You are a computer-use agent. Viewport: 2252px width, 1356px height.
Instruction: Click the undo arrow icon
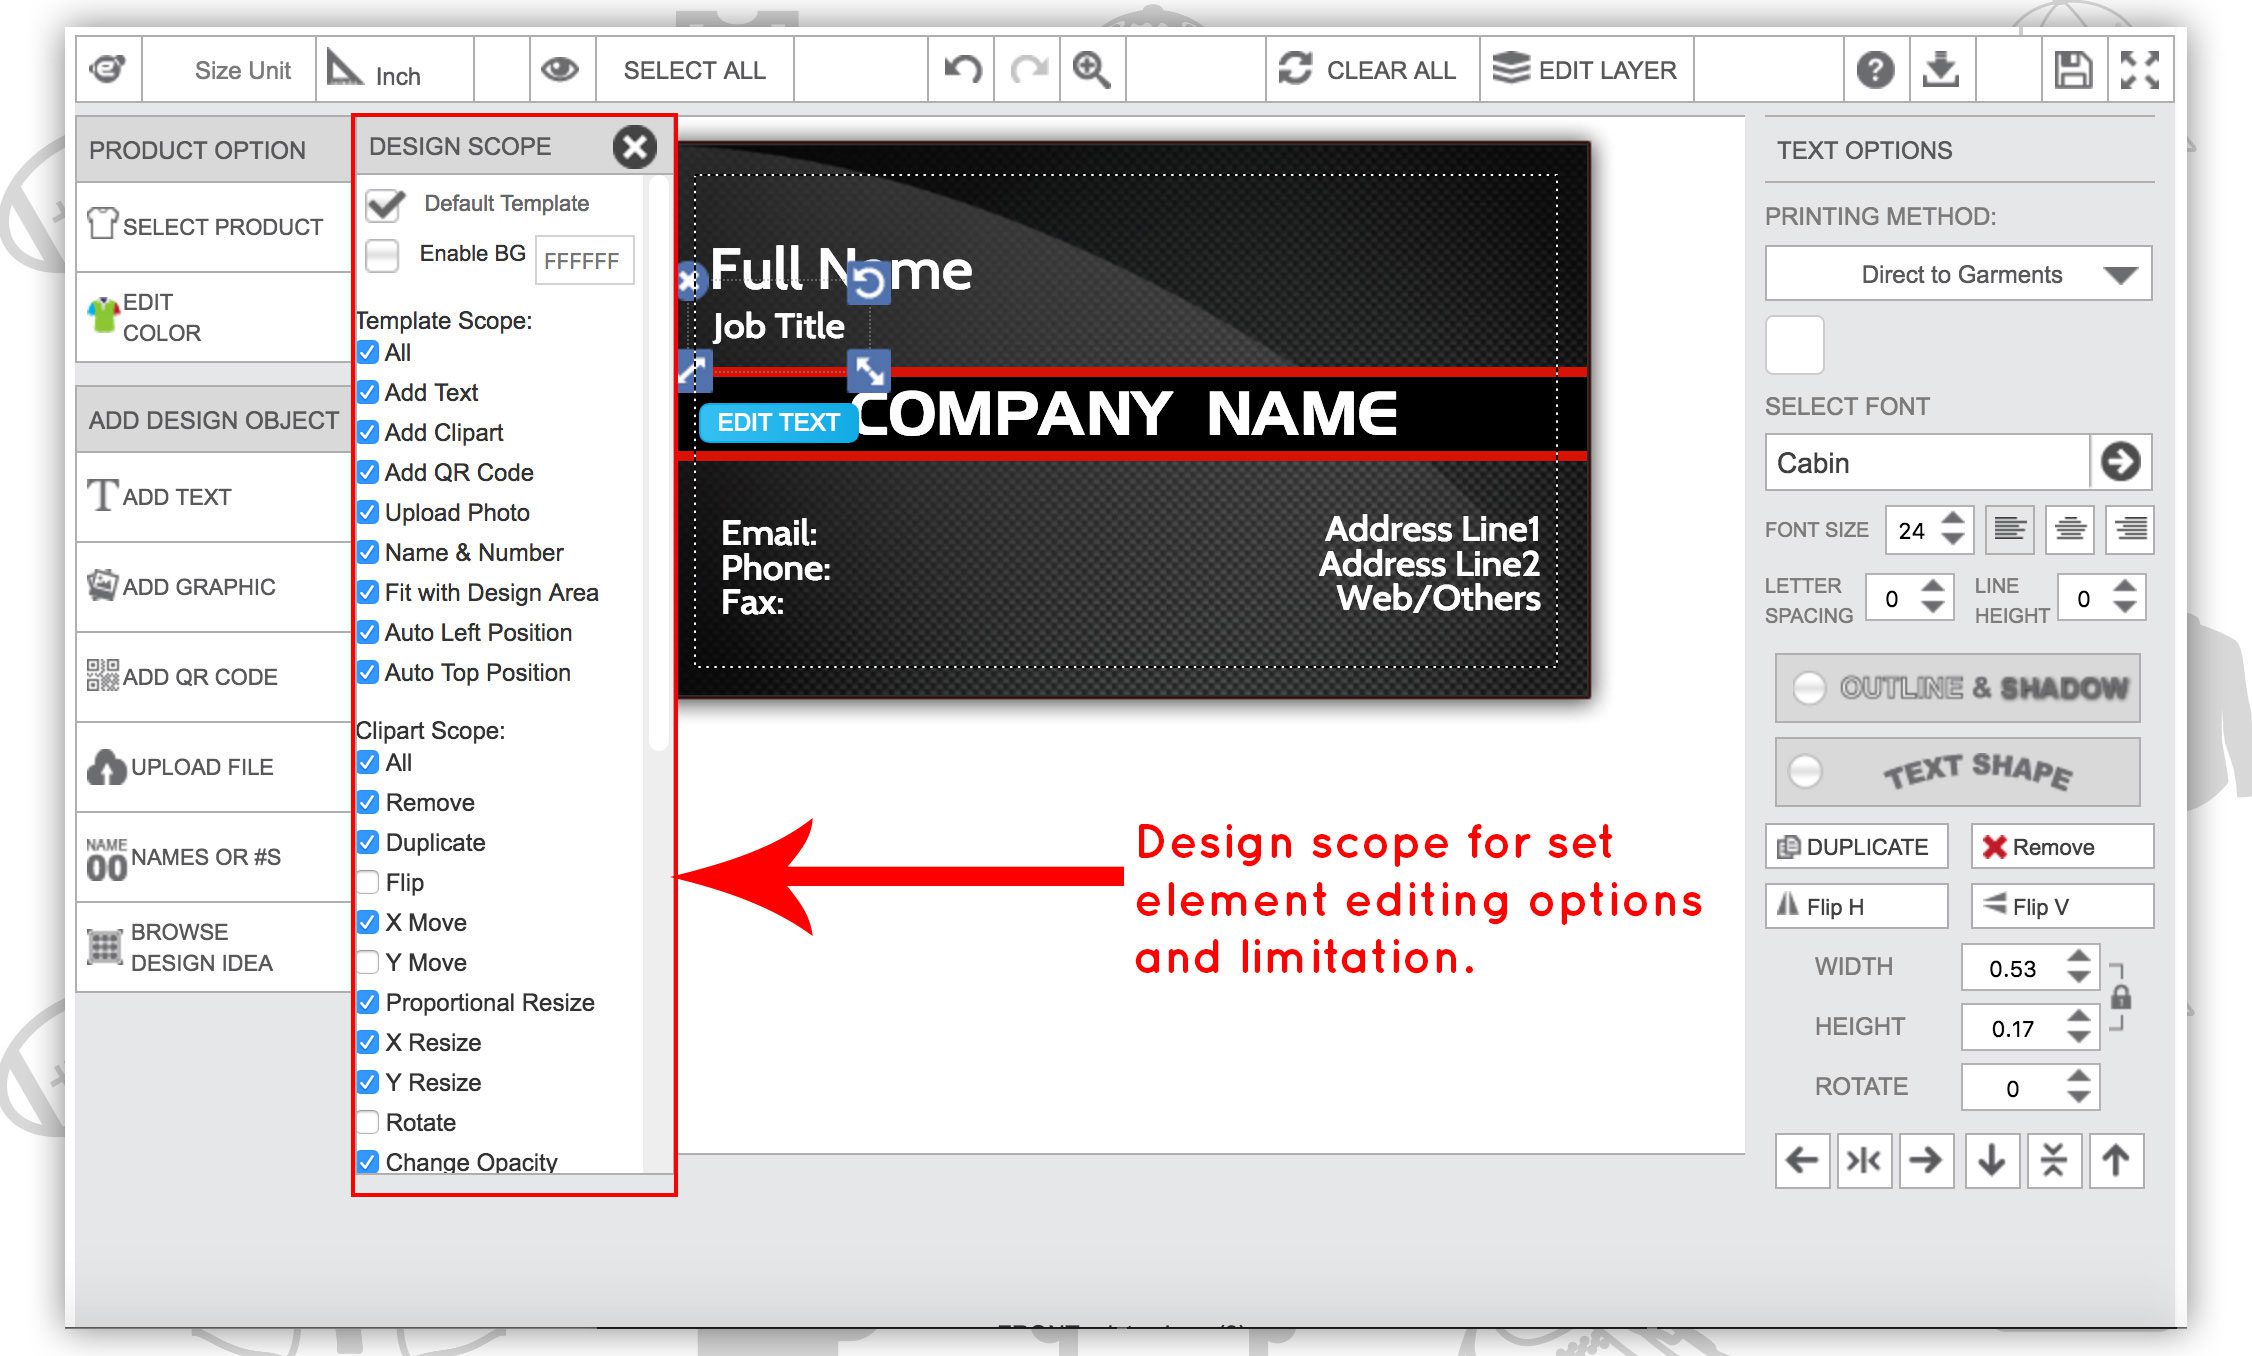(x=962, y=70)
